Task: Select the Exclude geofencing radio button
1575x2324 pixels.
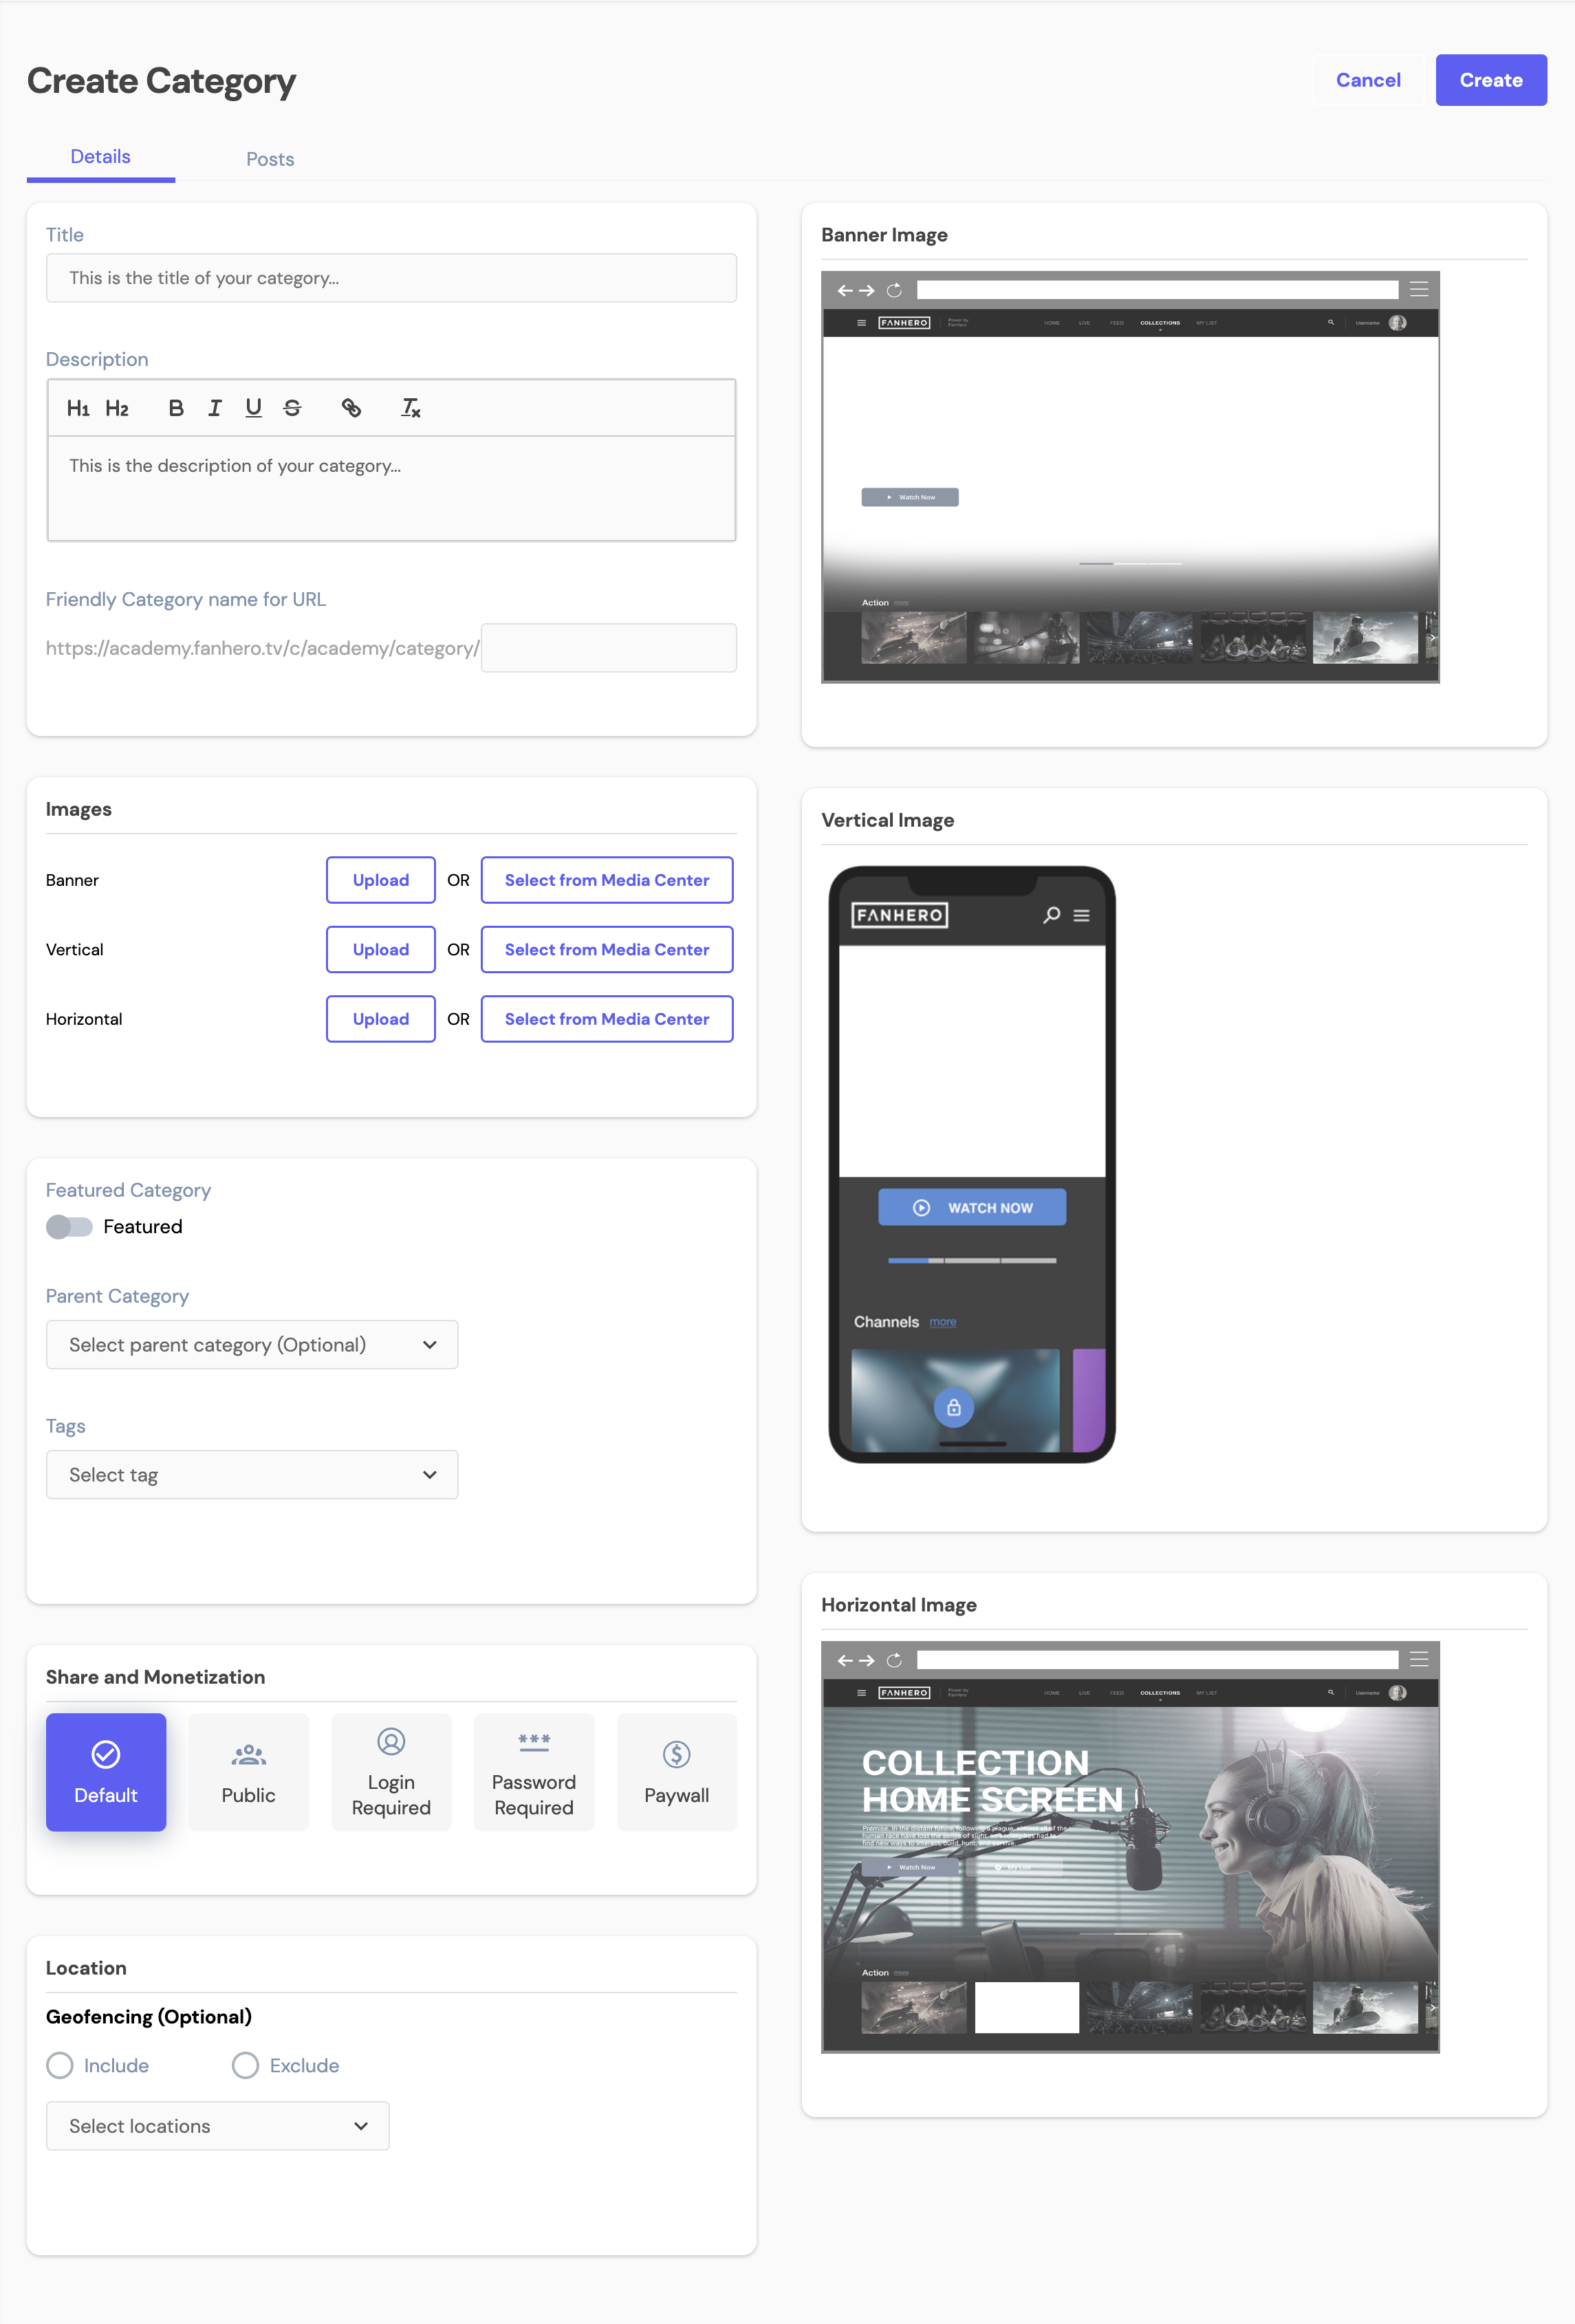Action: pos(245,2065)
